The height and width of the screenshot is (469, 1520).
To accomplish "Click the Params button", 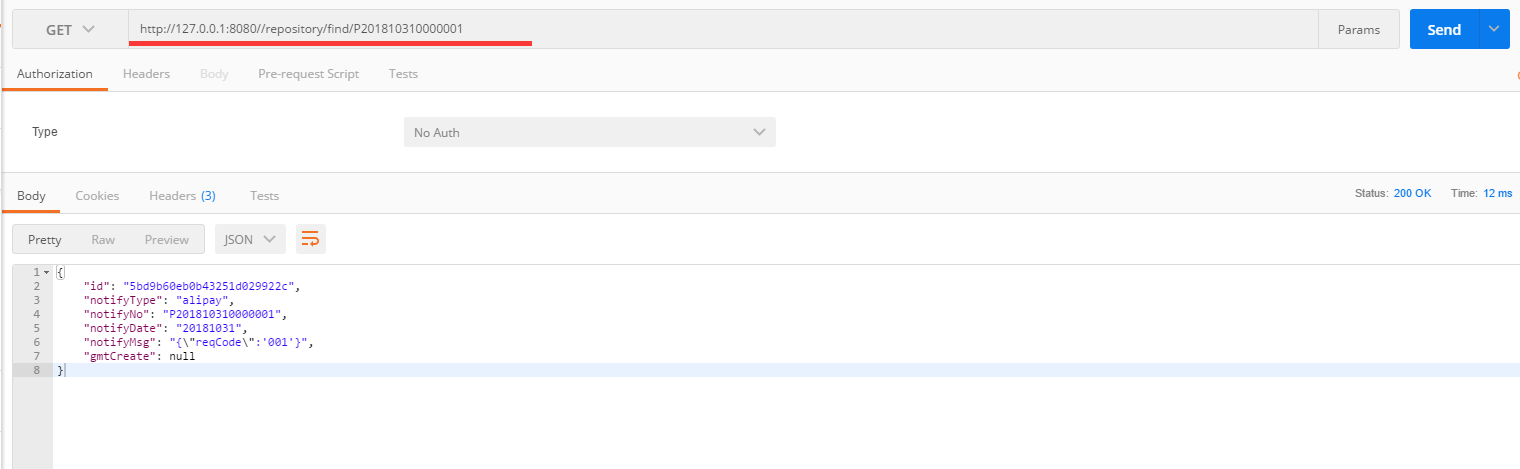I will click(1359, 30).
